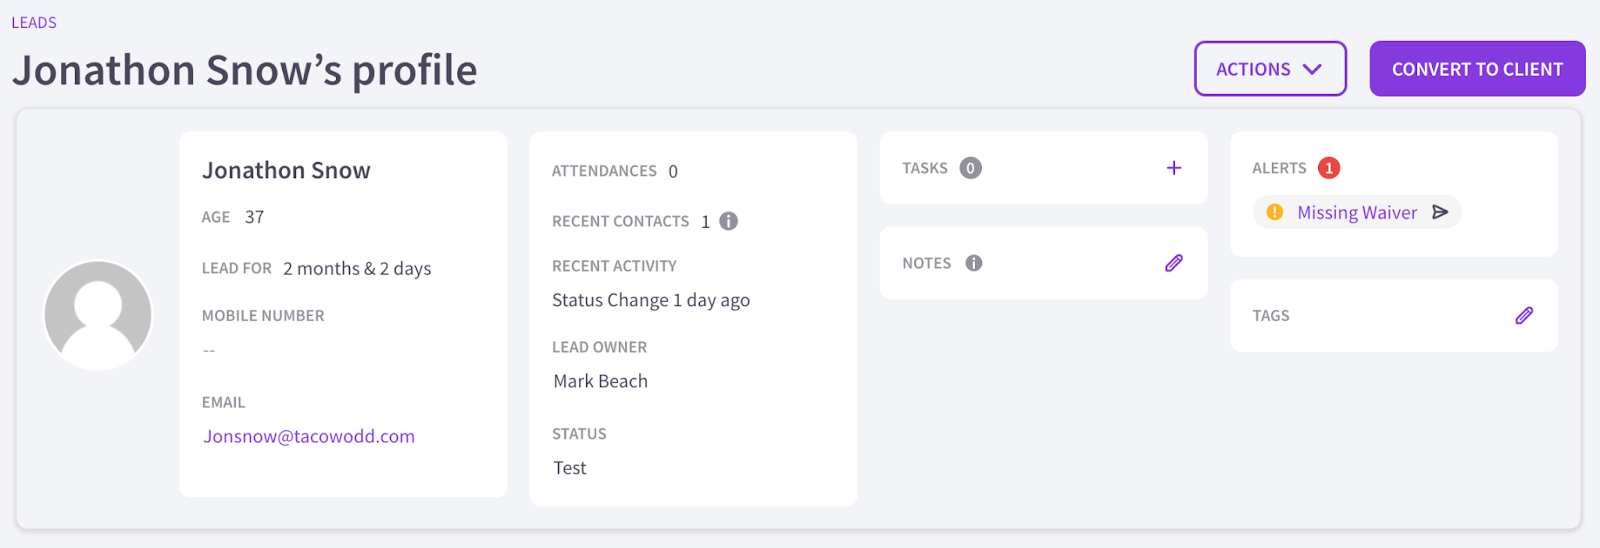The image size is (1600, 548).
Task: Click the Jonathon Snow name heading
Action: tap(286, 170)
